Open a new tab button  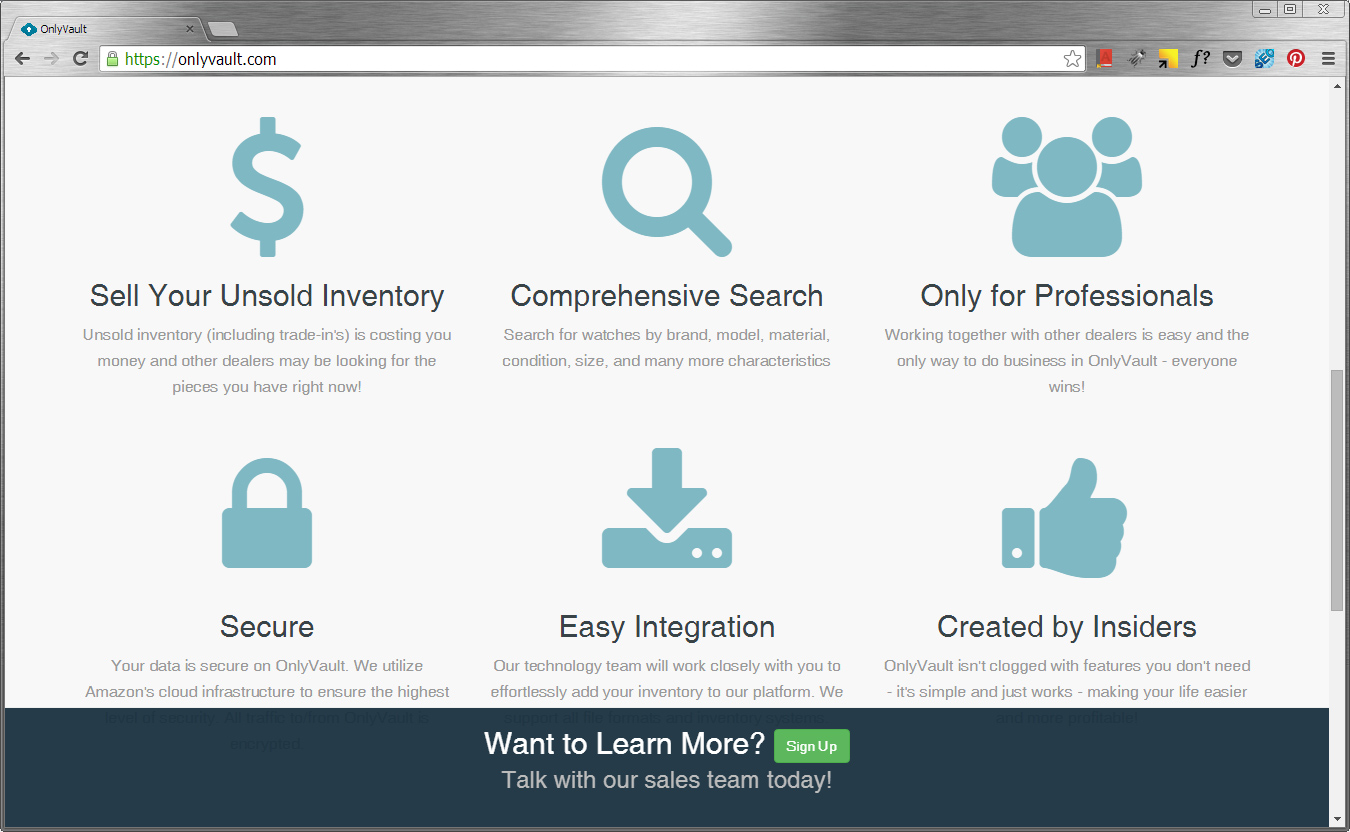pos(222,29)
